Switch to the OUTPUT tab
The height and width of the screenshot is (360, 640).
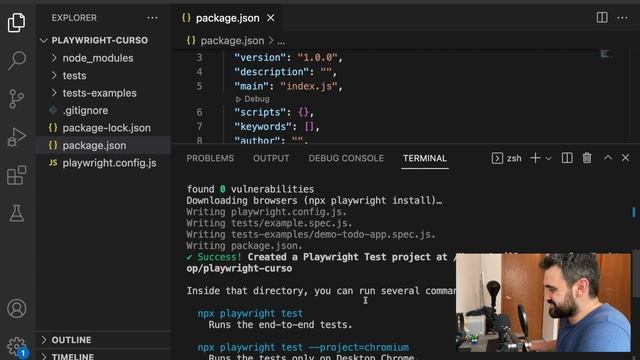click(271, 158)
